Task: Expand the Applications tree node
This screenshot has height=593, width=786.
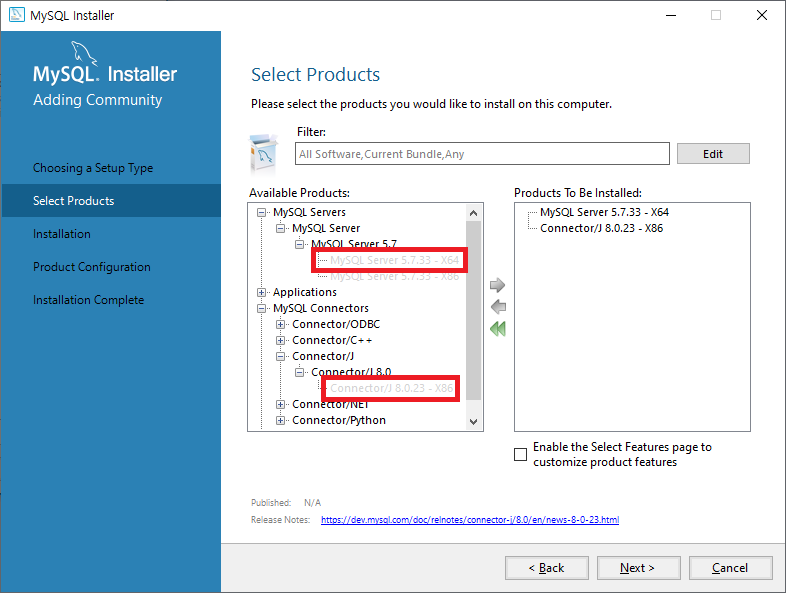Action: (261, 292)
